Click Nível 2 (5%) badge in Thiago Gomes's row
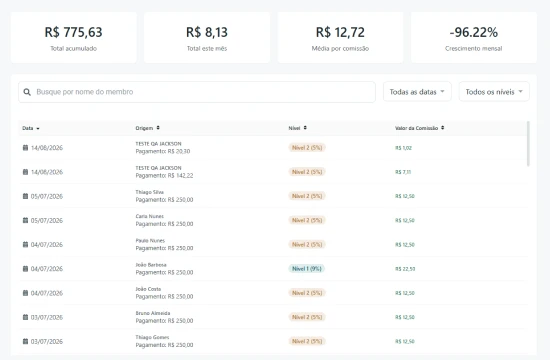 307,341
